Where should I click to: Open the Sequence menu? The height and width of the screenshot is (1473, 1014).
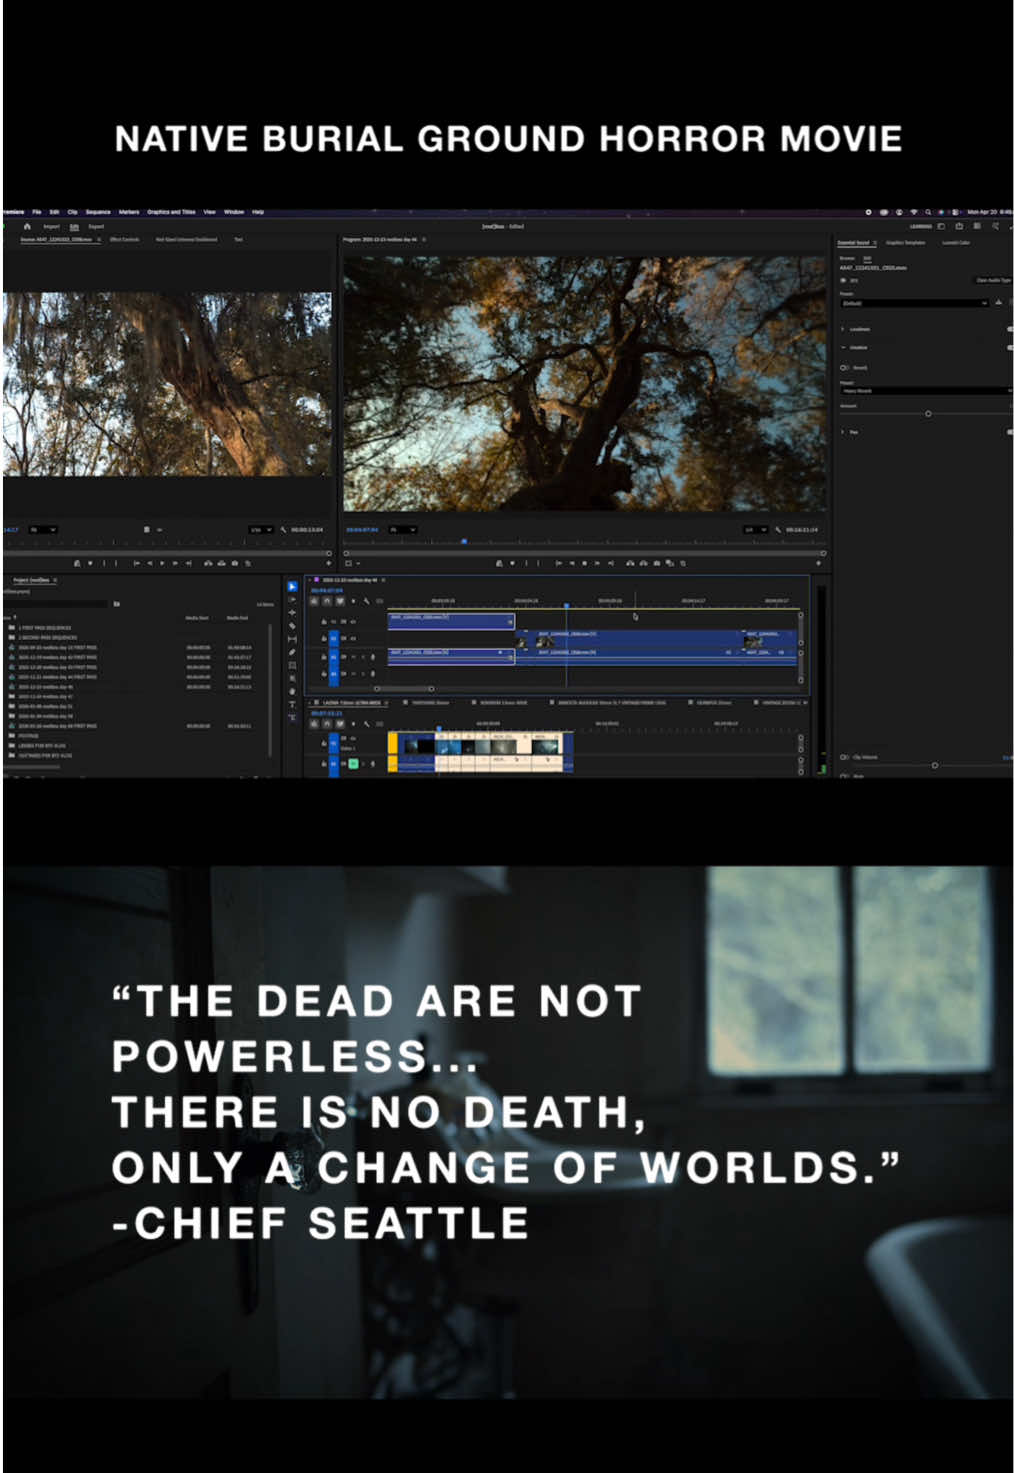[x=98, y=212]
